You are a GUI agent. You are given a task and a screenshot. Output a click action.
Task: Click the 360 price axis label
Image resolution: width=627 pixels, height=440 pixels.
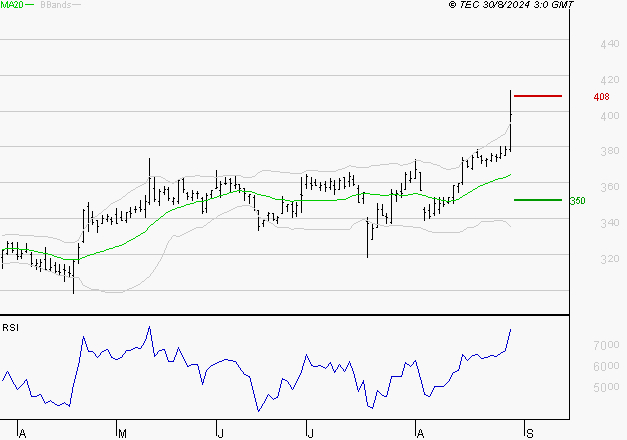tap(609, 187)
